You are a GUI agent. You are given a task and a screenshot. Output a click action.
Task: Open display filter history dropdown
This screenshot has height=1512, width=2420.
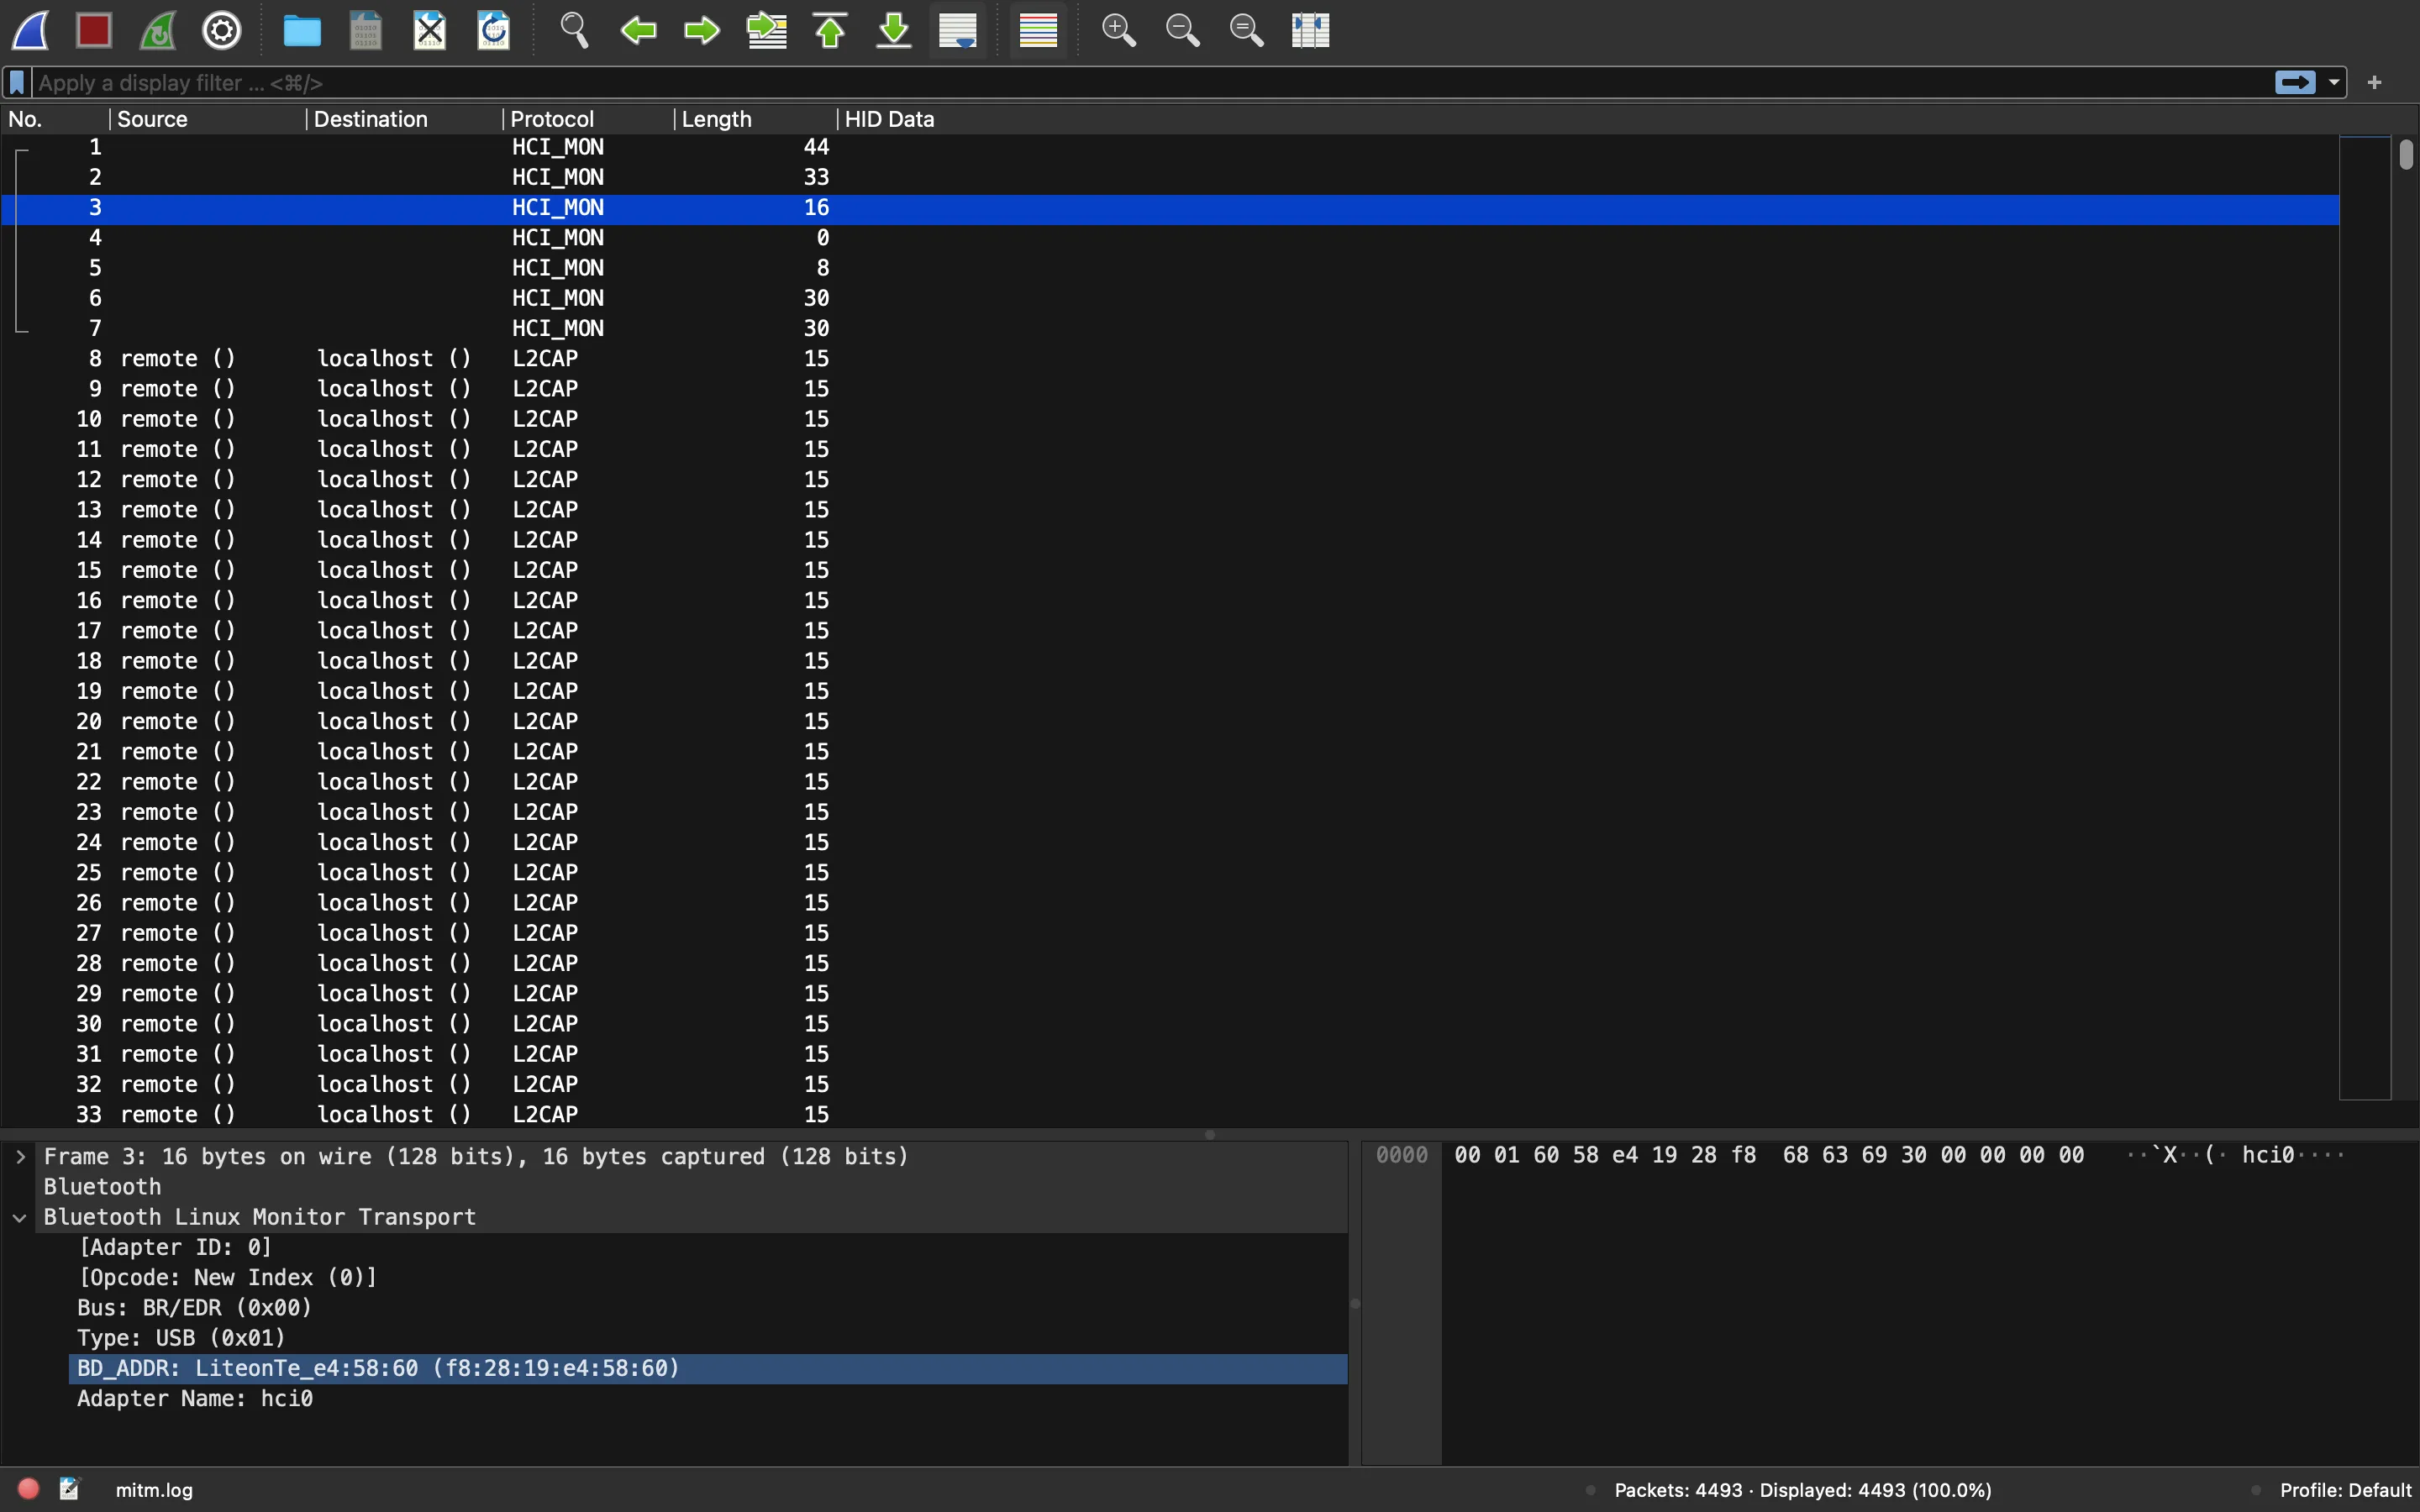point(2335,83)
